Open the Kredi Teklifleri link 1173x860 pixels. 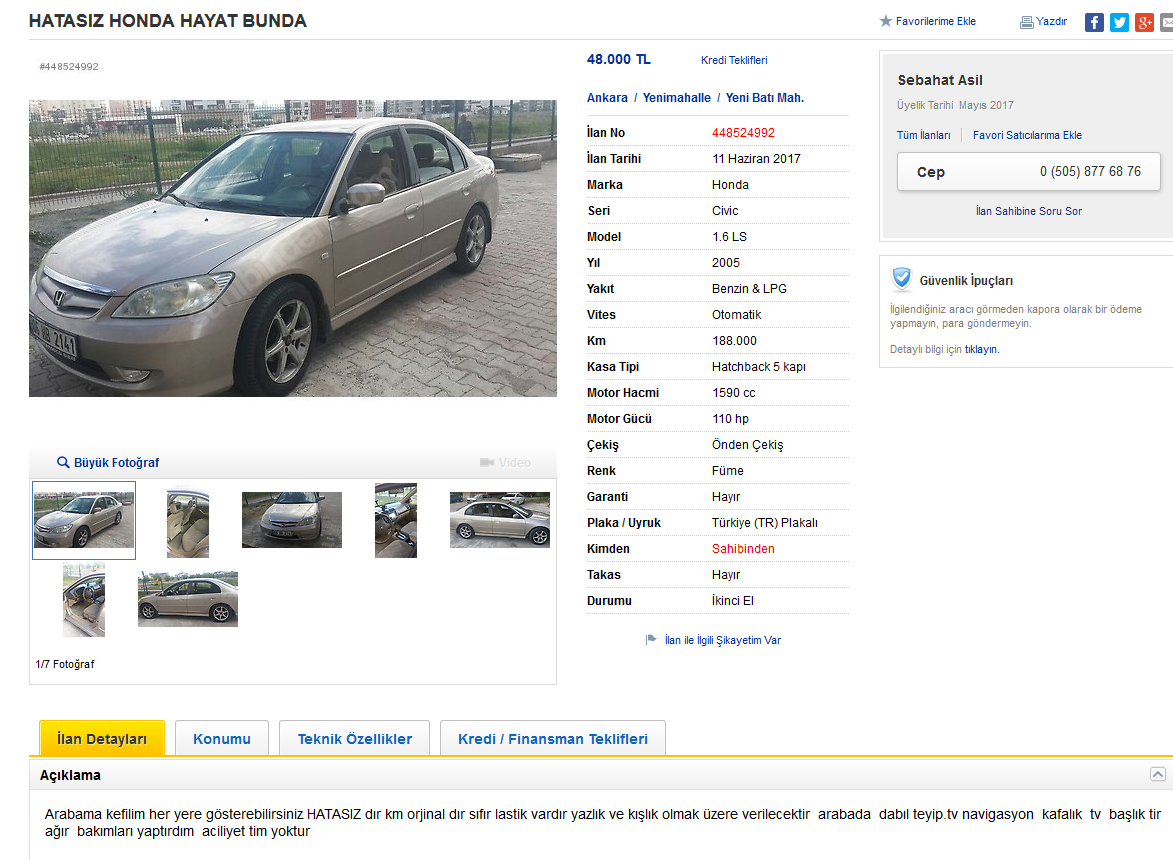click(734, 61)
